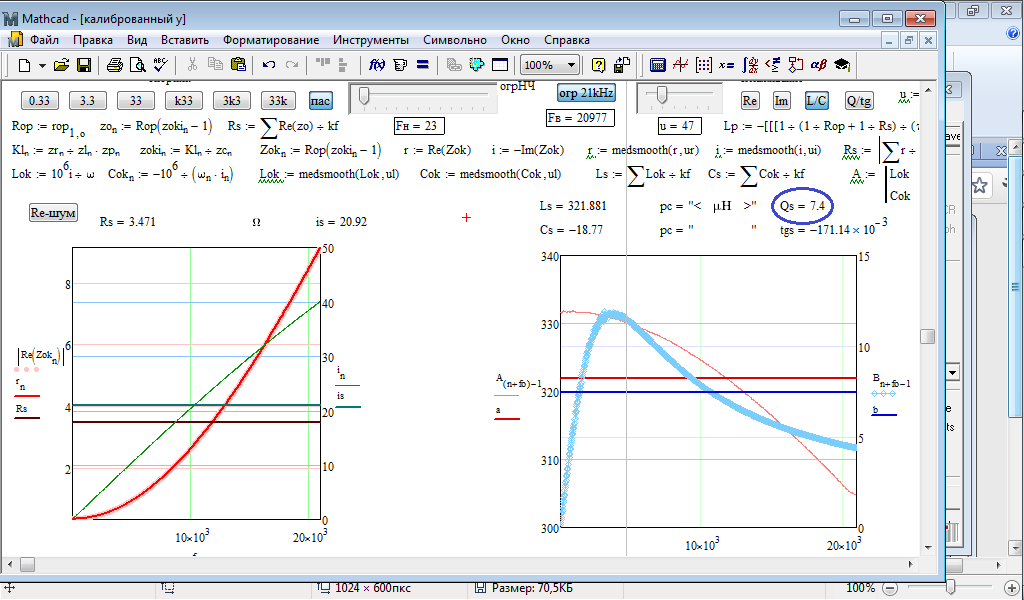
Task: Open the Инструменты menu
Action: [371, 40]
